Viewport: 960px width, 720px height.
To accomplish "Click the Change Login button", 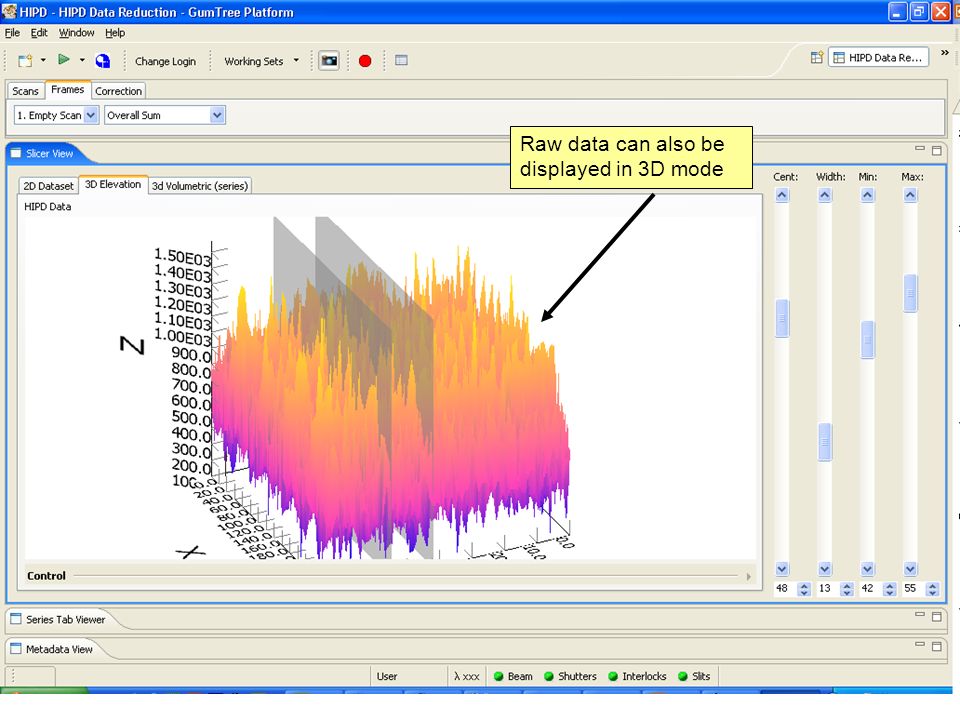I will point(165,61).
